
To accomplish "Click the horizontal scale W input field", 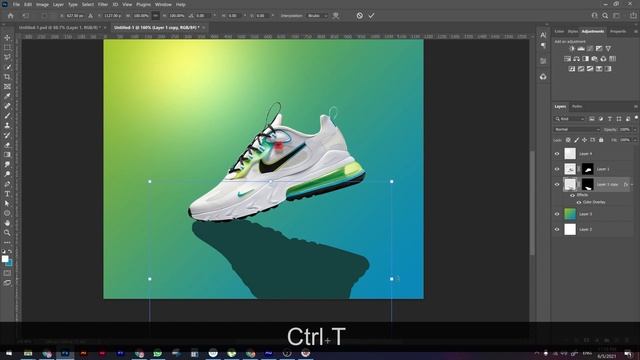I will tap(141, 16).
